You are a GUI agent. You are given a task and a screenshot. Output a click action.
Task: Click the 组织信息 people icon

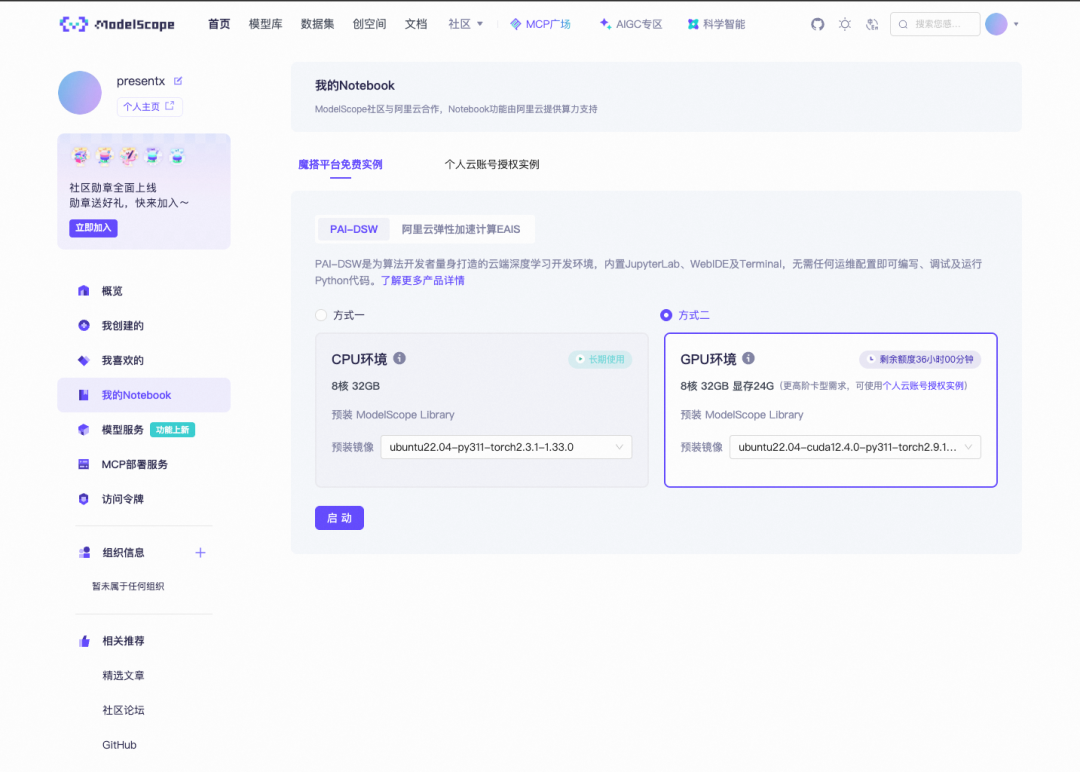pos(84,552)
